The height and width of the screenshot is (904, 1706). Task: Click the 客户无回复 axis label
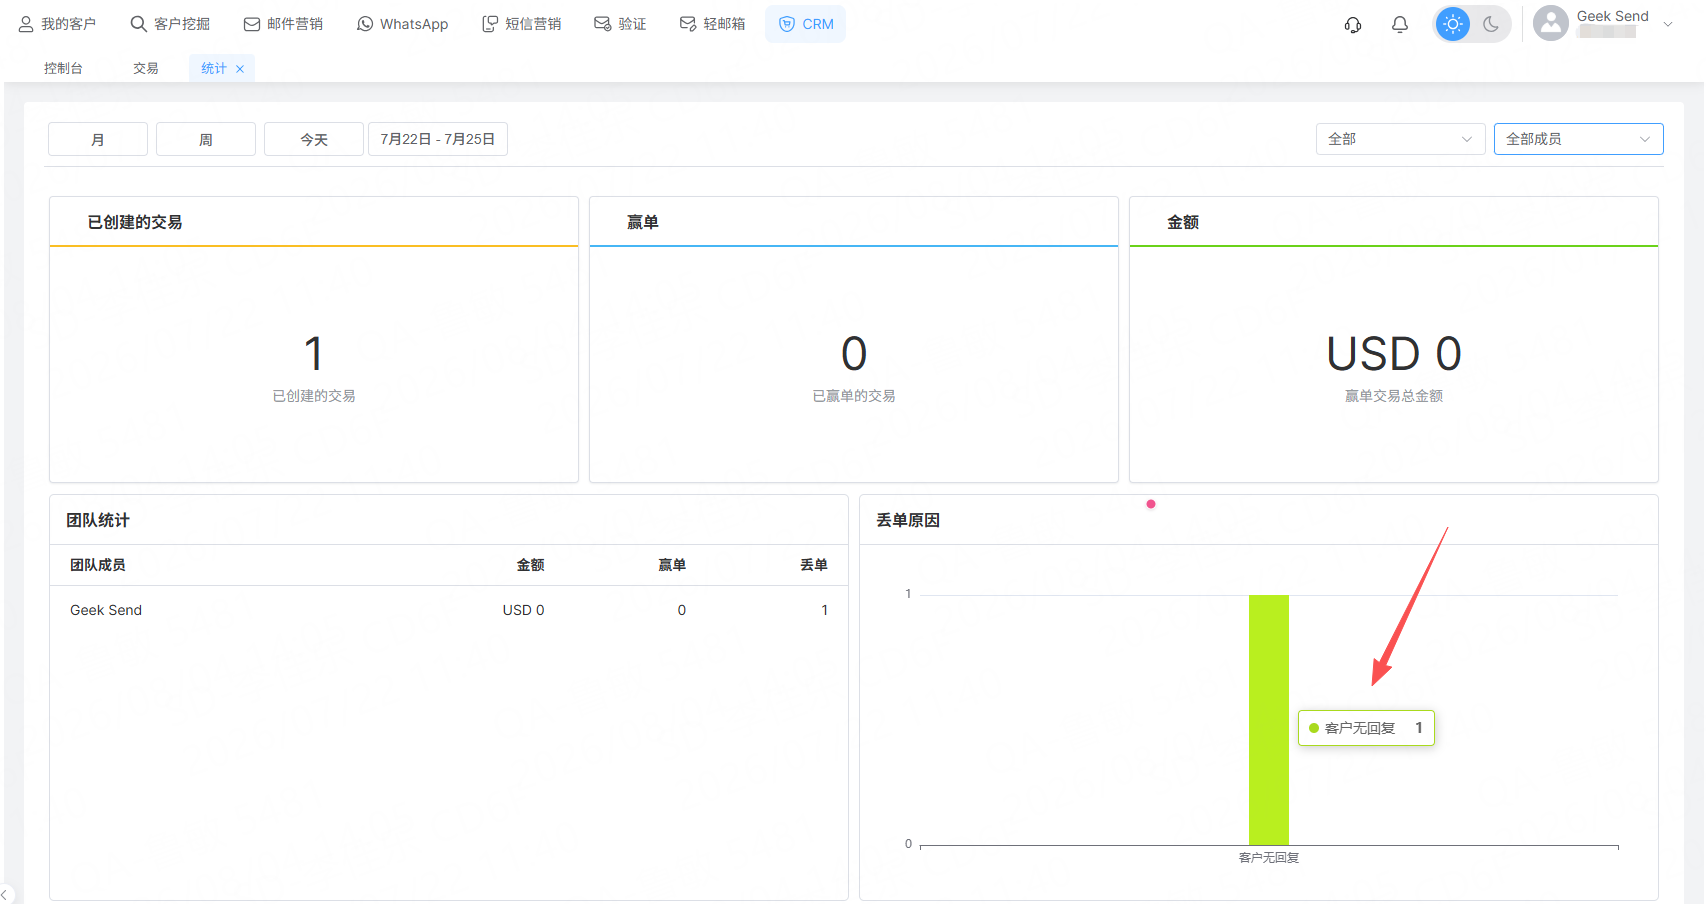point(1269,858)
